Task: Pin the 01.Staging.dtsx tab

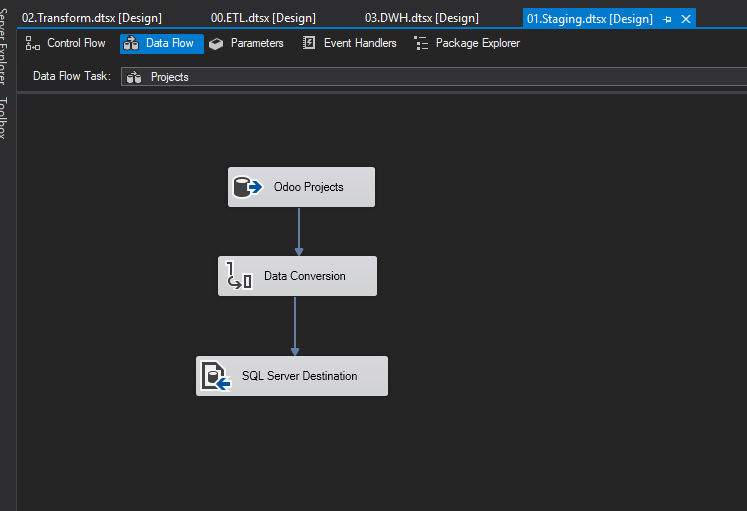Action: tap(667, 20)
